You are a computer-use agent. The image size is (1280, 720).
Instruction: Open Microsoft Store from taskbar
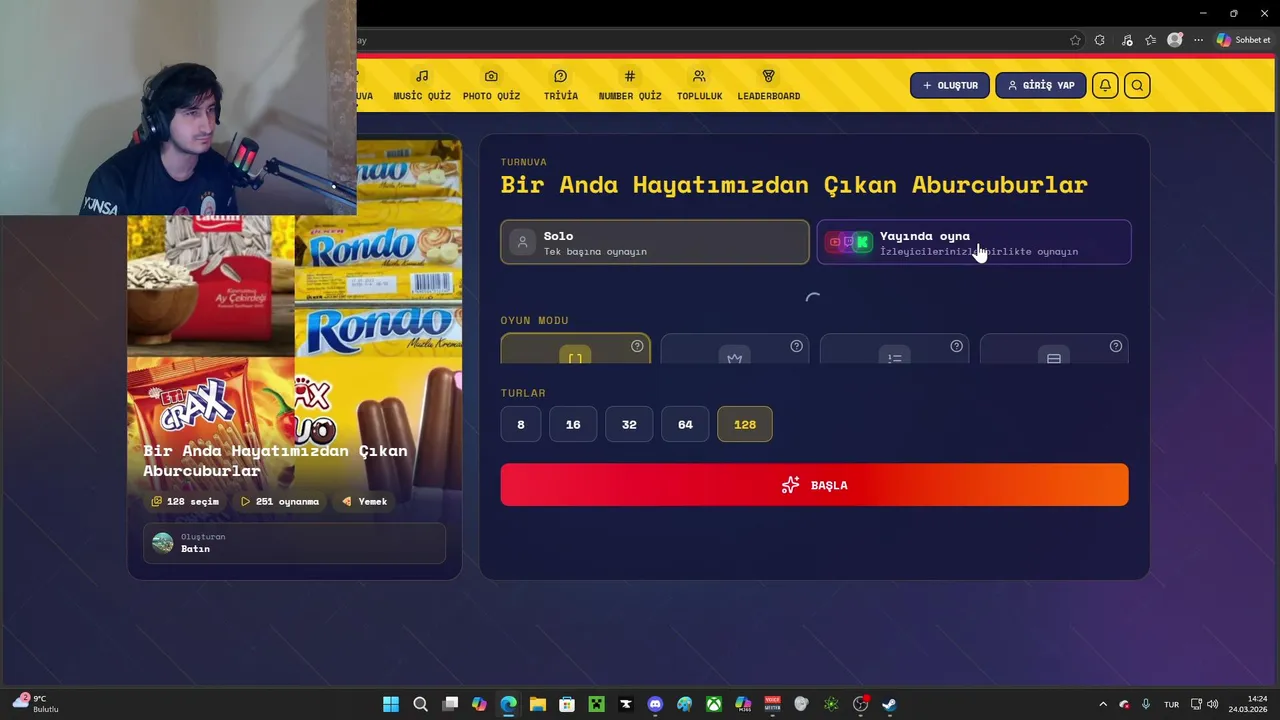click(x=567, y=704)
